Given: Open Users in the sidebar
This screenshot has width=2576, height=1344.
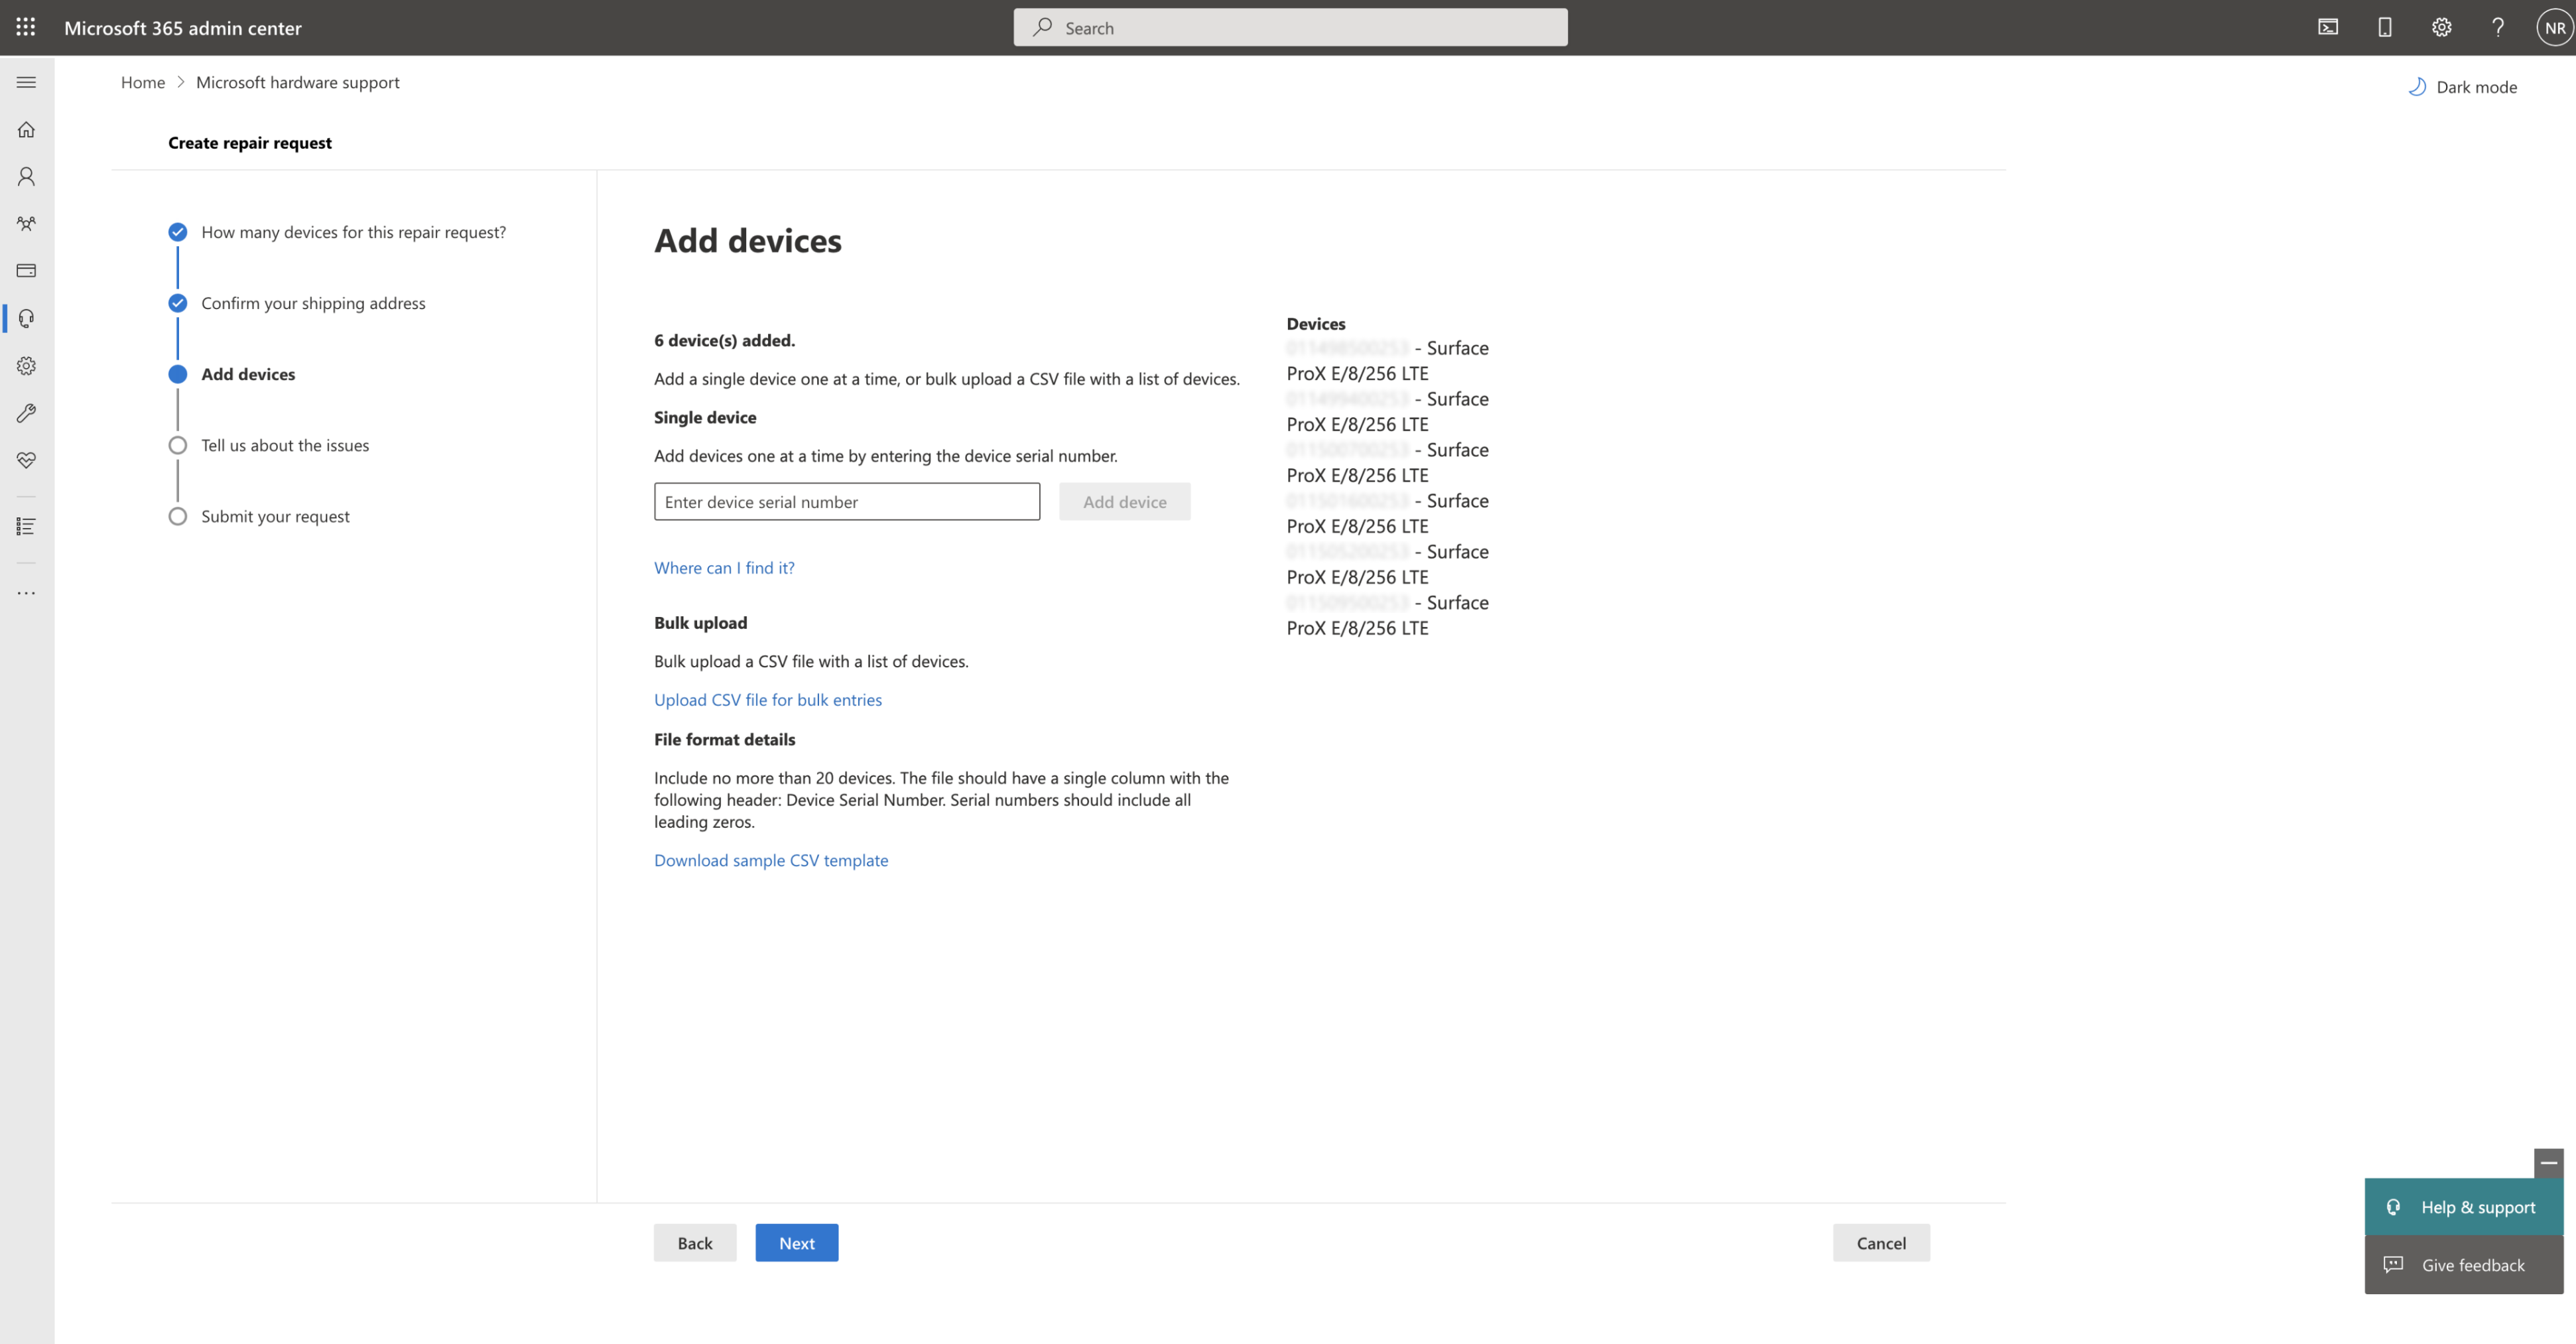Looking at the screenshot, I should pyautogui.click(x=26, y=176).
